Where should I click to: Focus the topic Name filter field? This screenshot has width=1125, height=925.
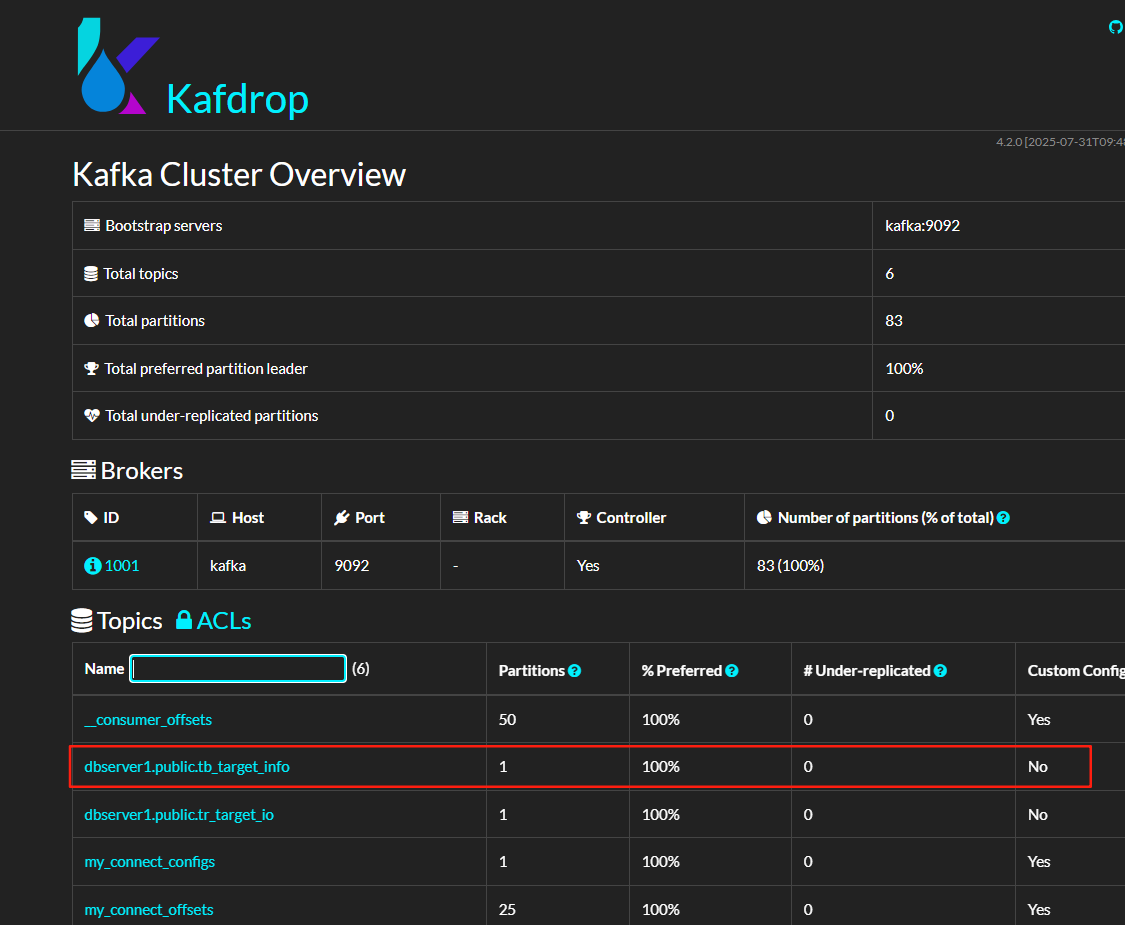click(x=238, y=669)
